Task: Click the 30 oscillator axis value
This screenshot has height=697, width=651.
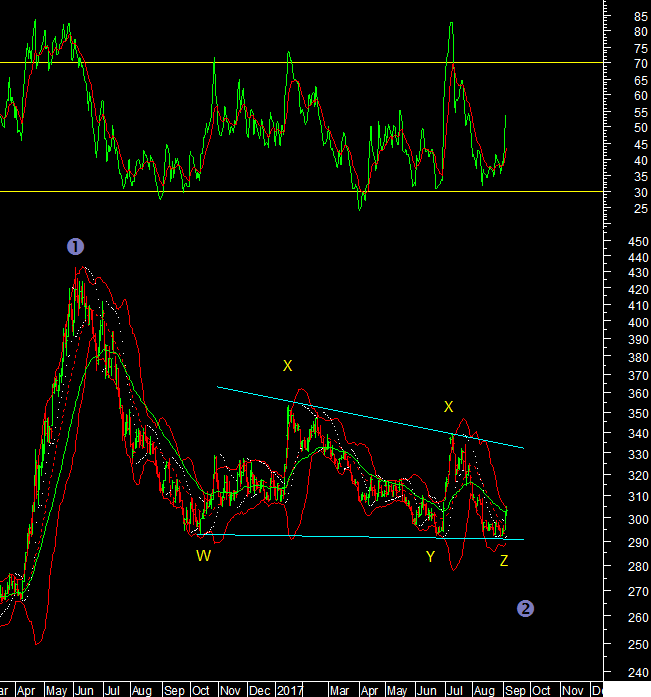Action: pos(641,193)
